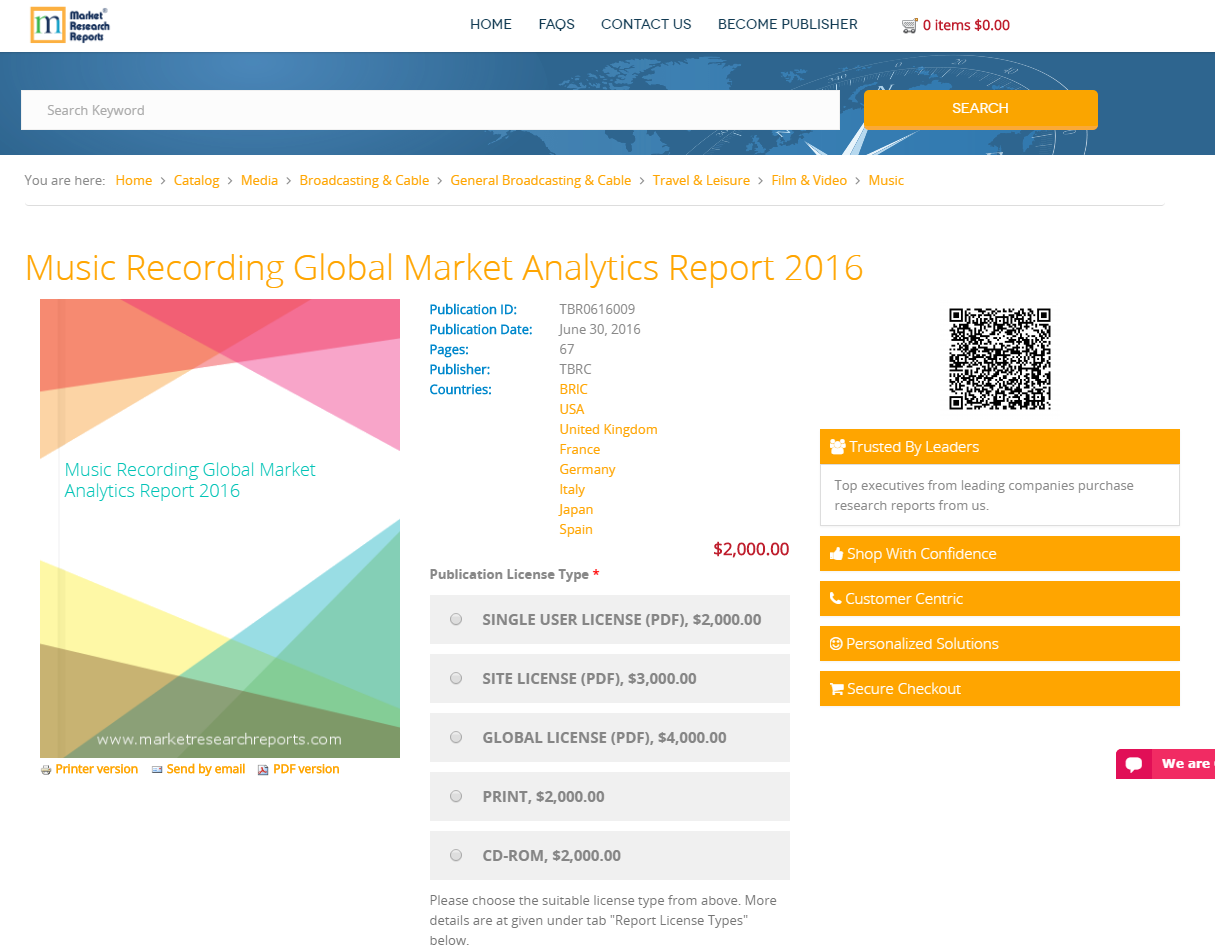
Task: Click the envelope icon beside Send by email
Action: click(x=158, y=770)
